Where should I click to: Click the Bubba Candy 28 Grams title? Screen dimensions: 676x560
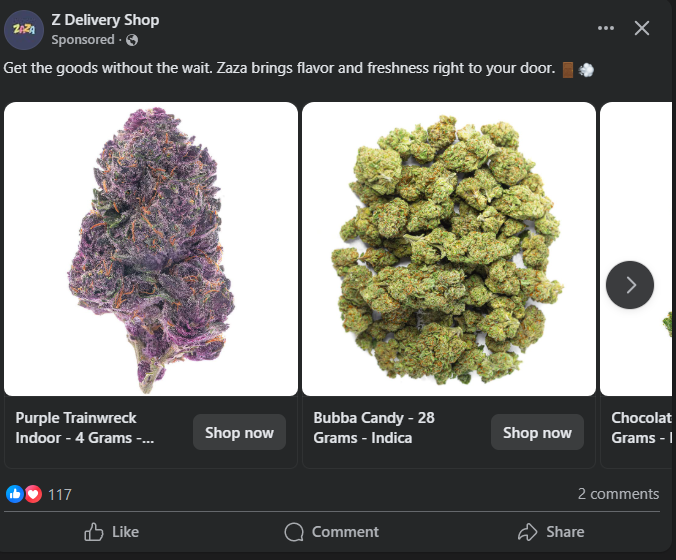[x=374, y=428]
